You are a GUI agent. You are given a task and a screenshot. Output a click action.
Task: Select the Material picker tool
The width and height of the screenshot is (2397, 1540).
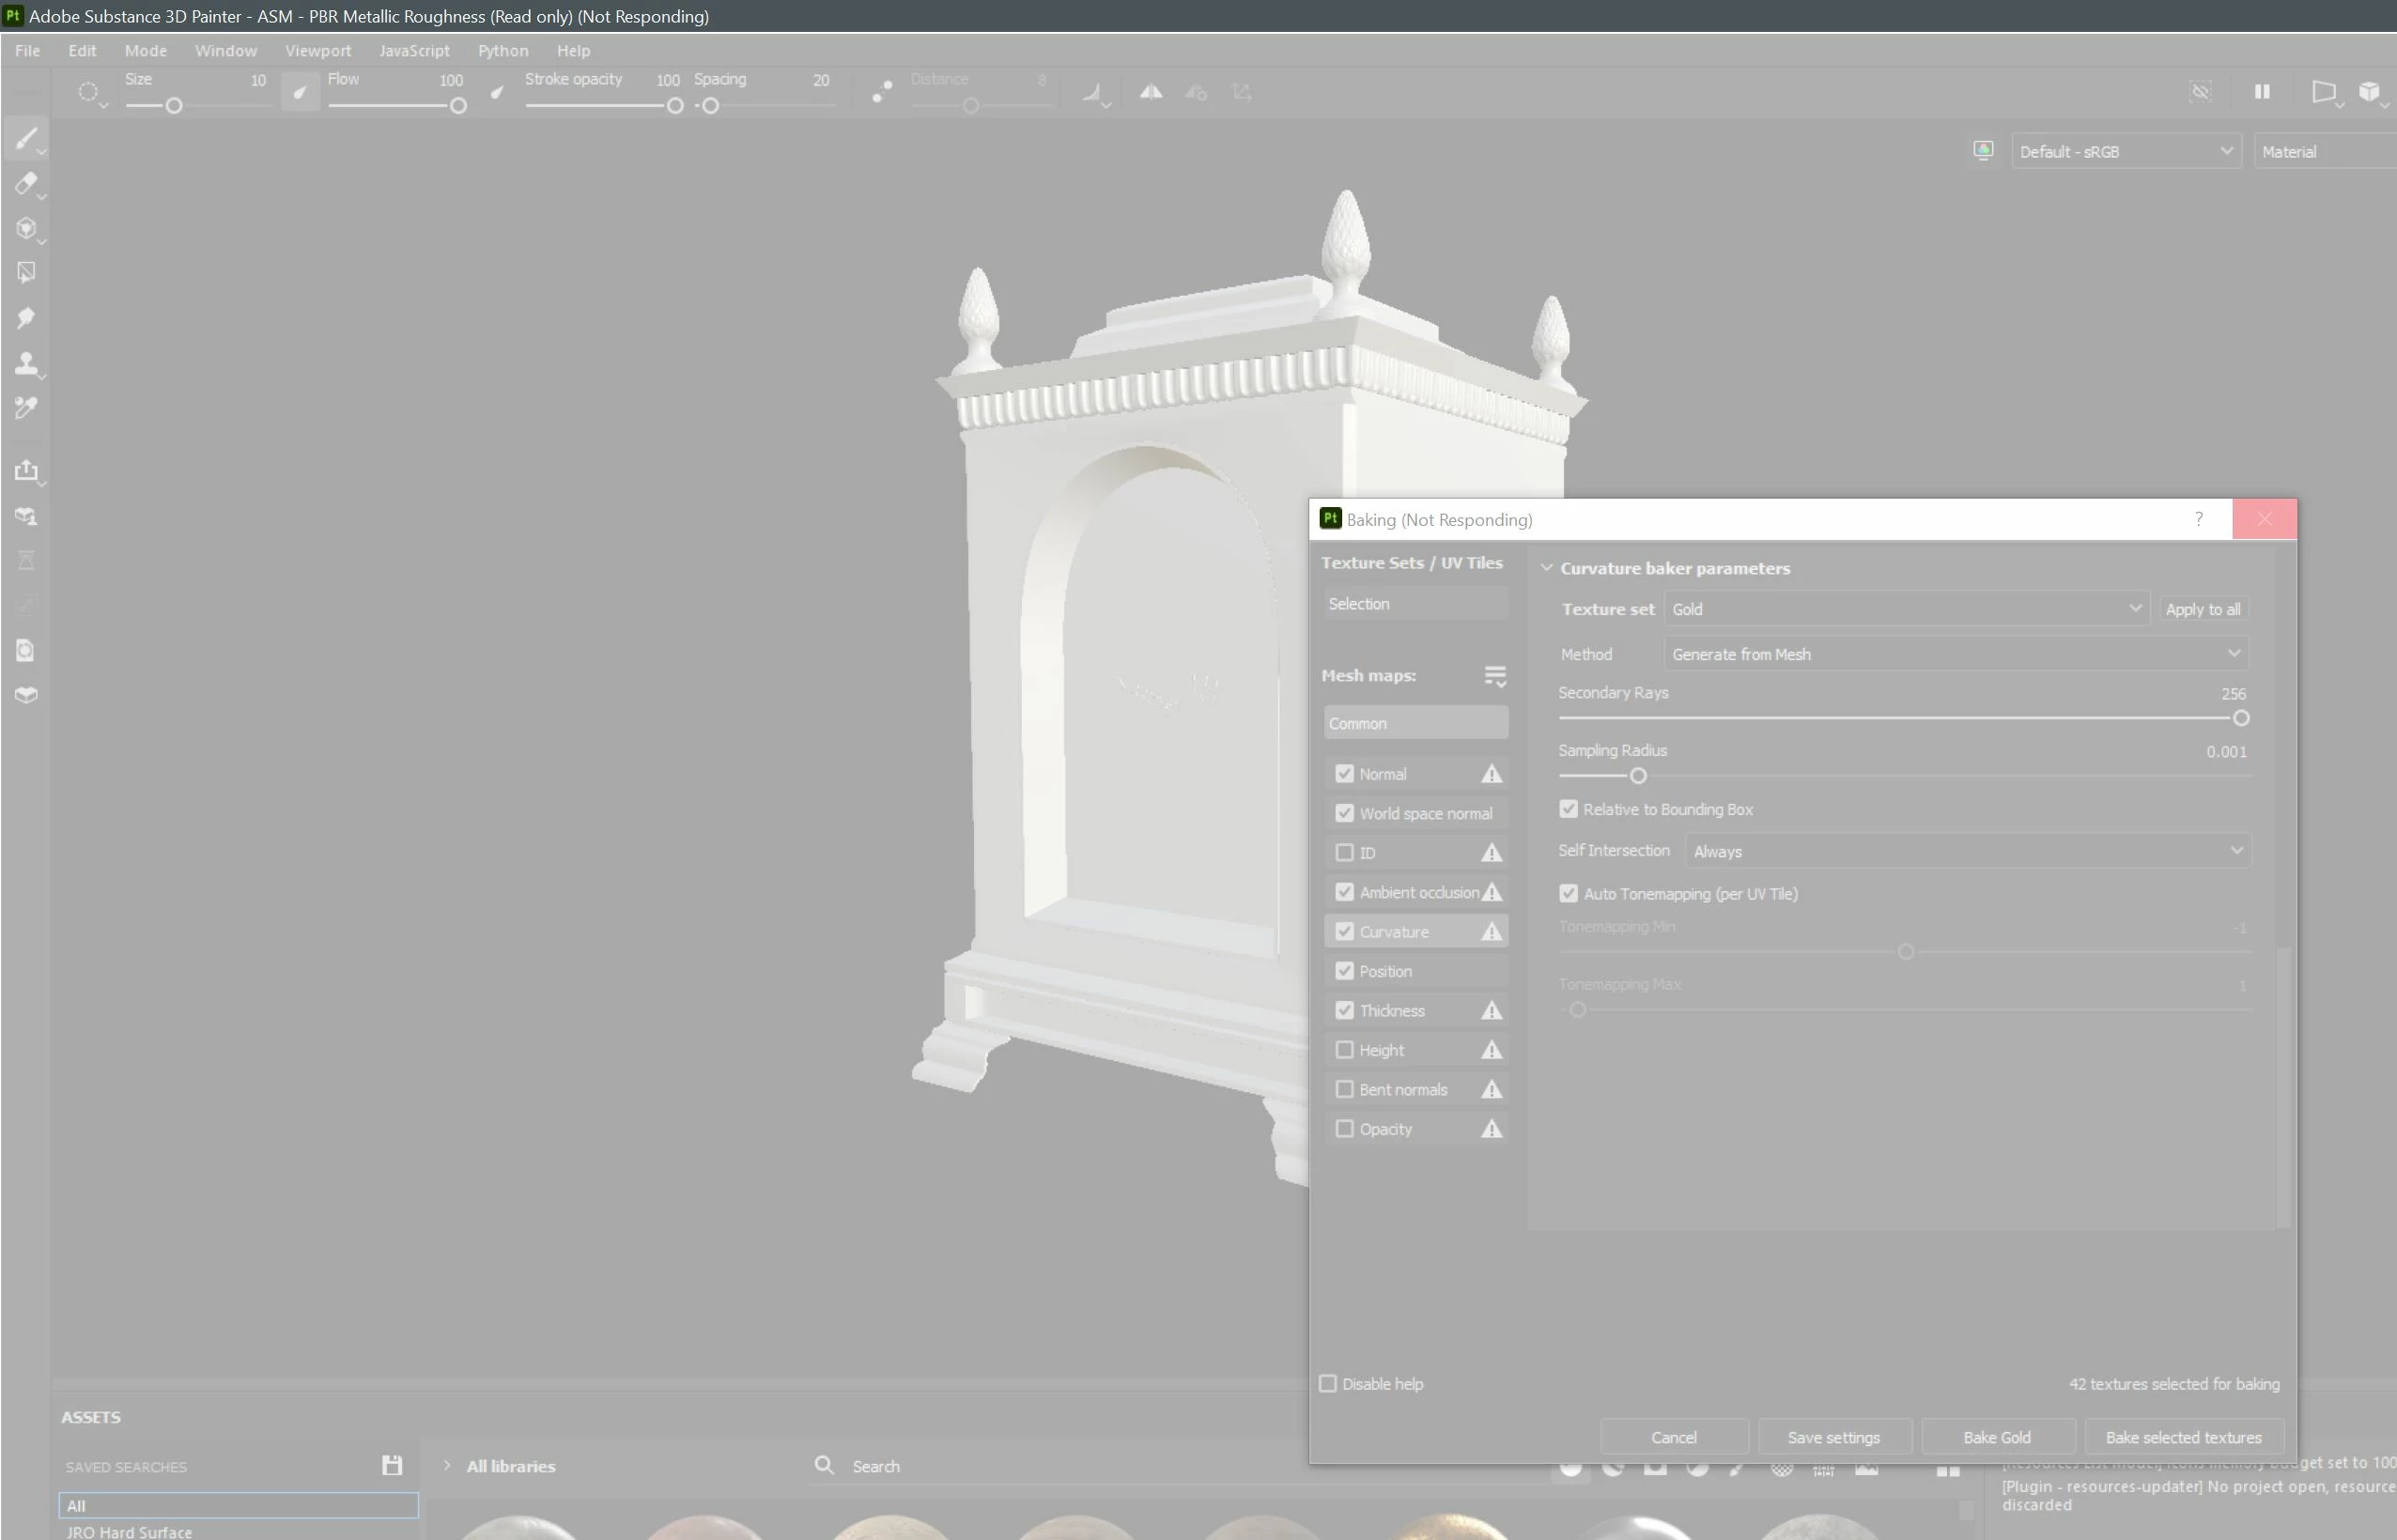point(26,408)
